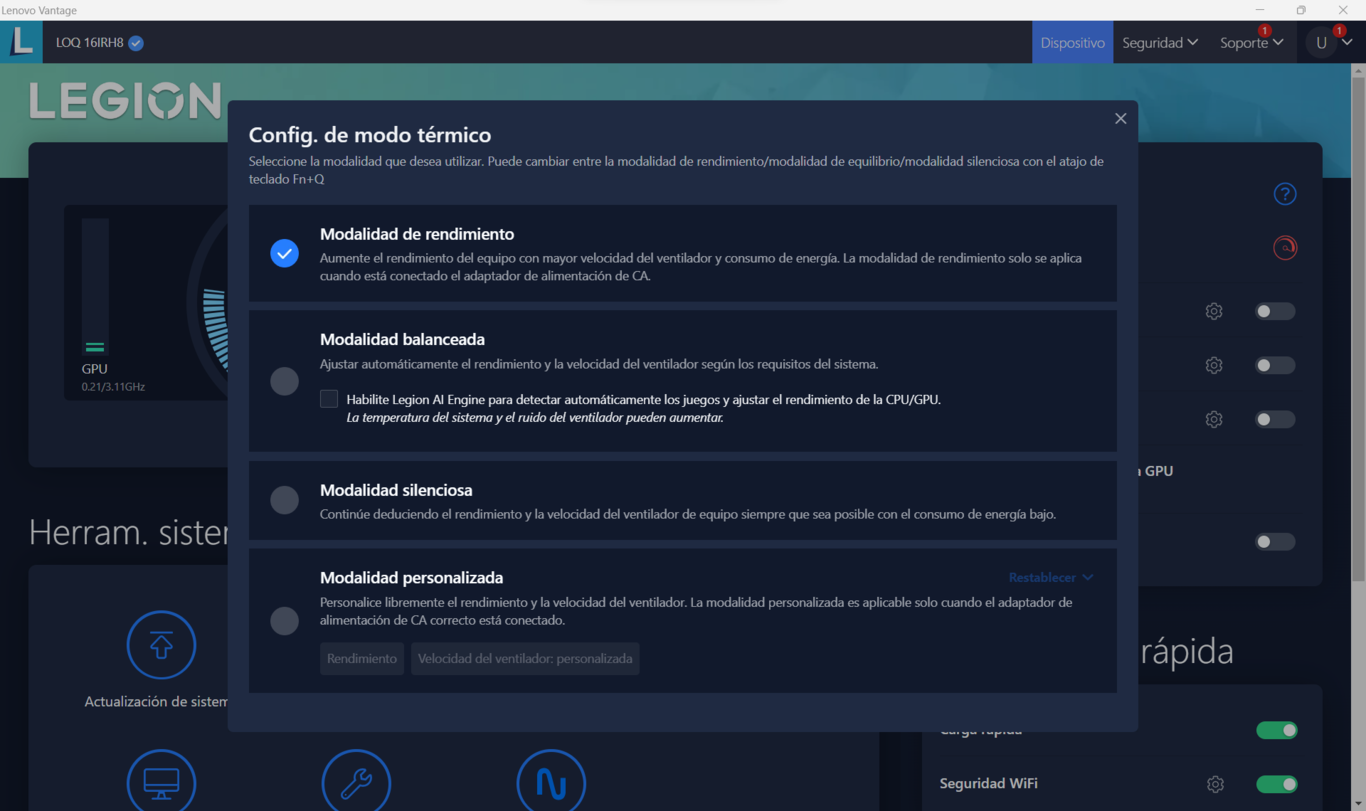Click the Lenovo Vantage L logo icon
Viewport: 1366px width, 811px height.
(x=21, y=42)
